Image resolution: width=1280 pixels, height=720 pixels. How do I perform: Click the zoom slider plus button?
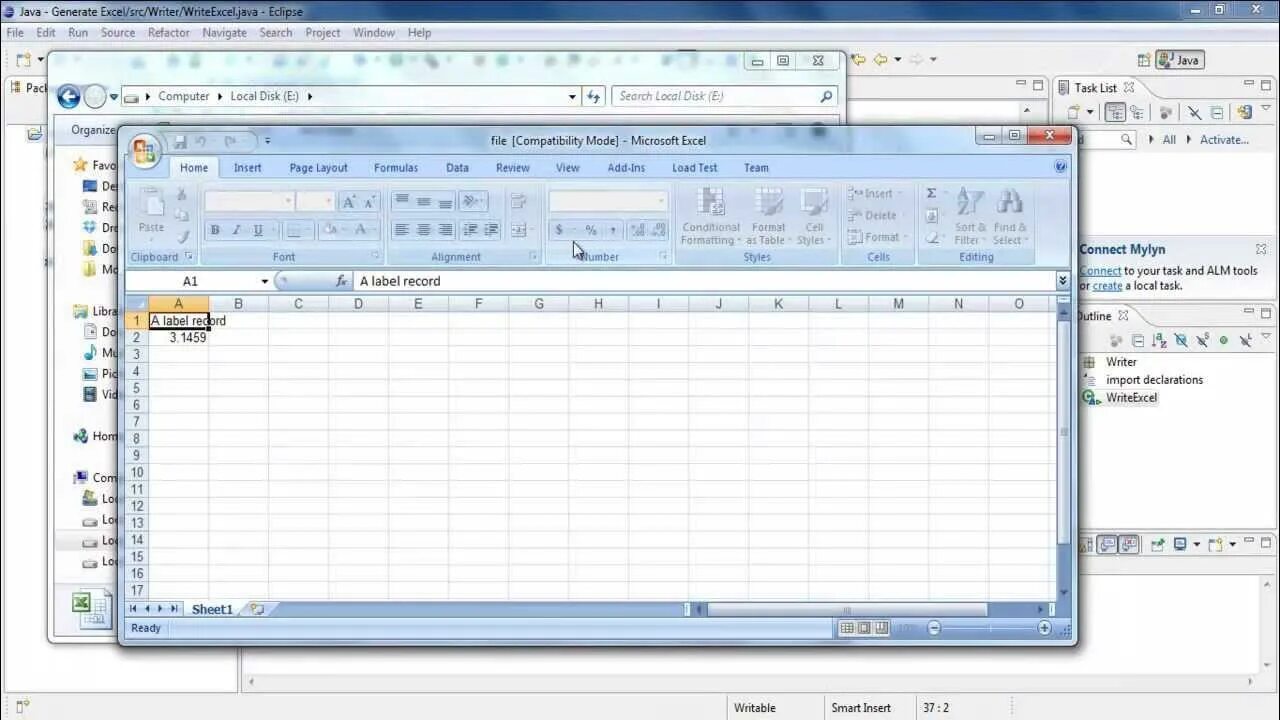(x=1044, y=628)
